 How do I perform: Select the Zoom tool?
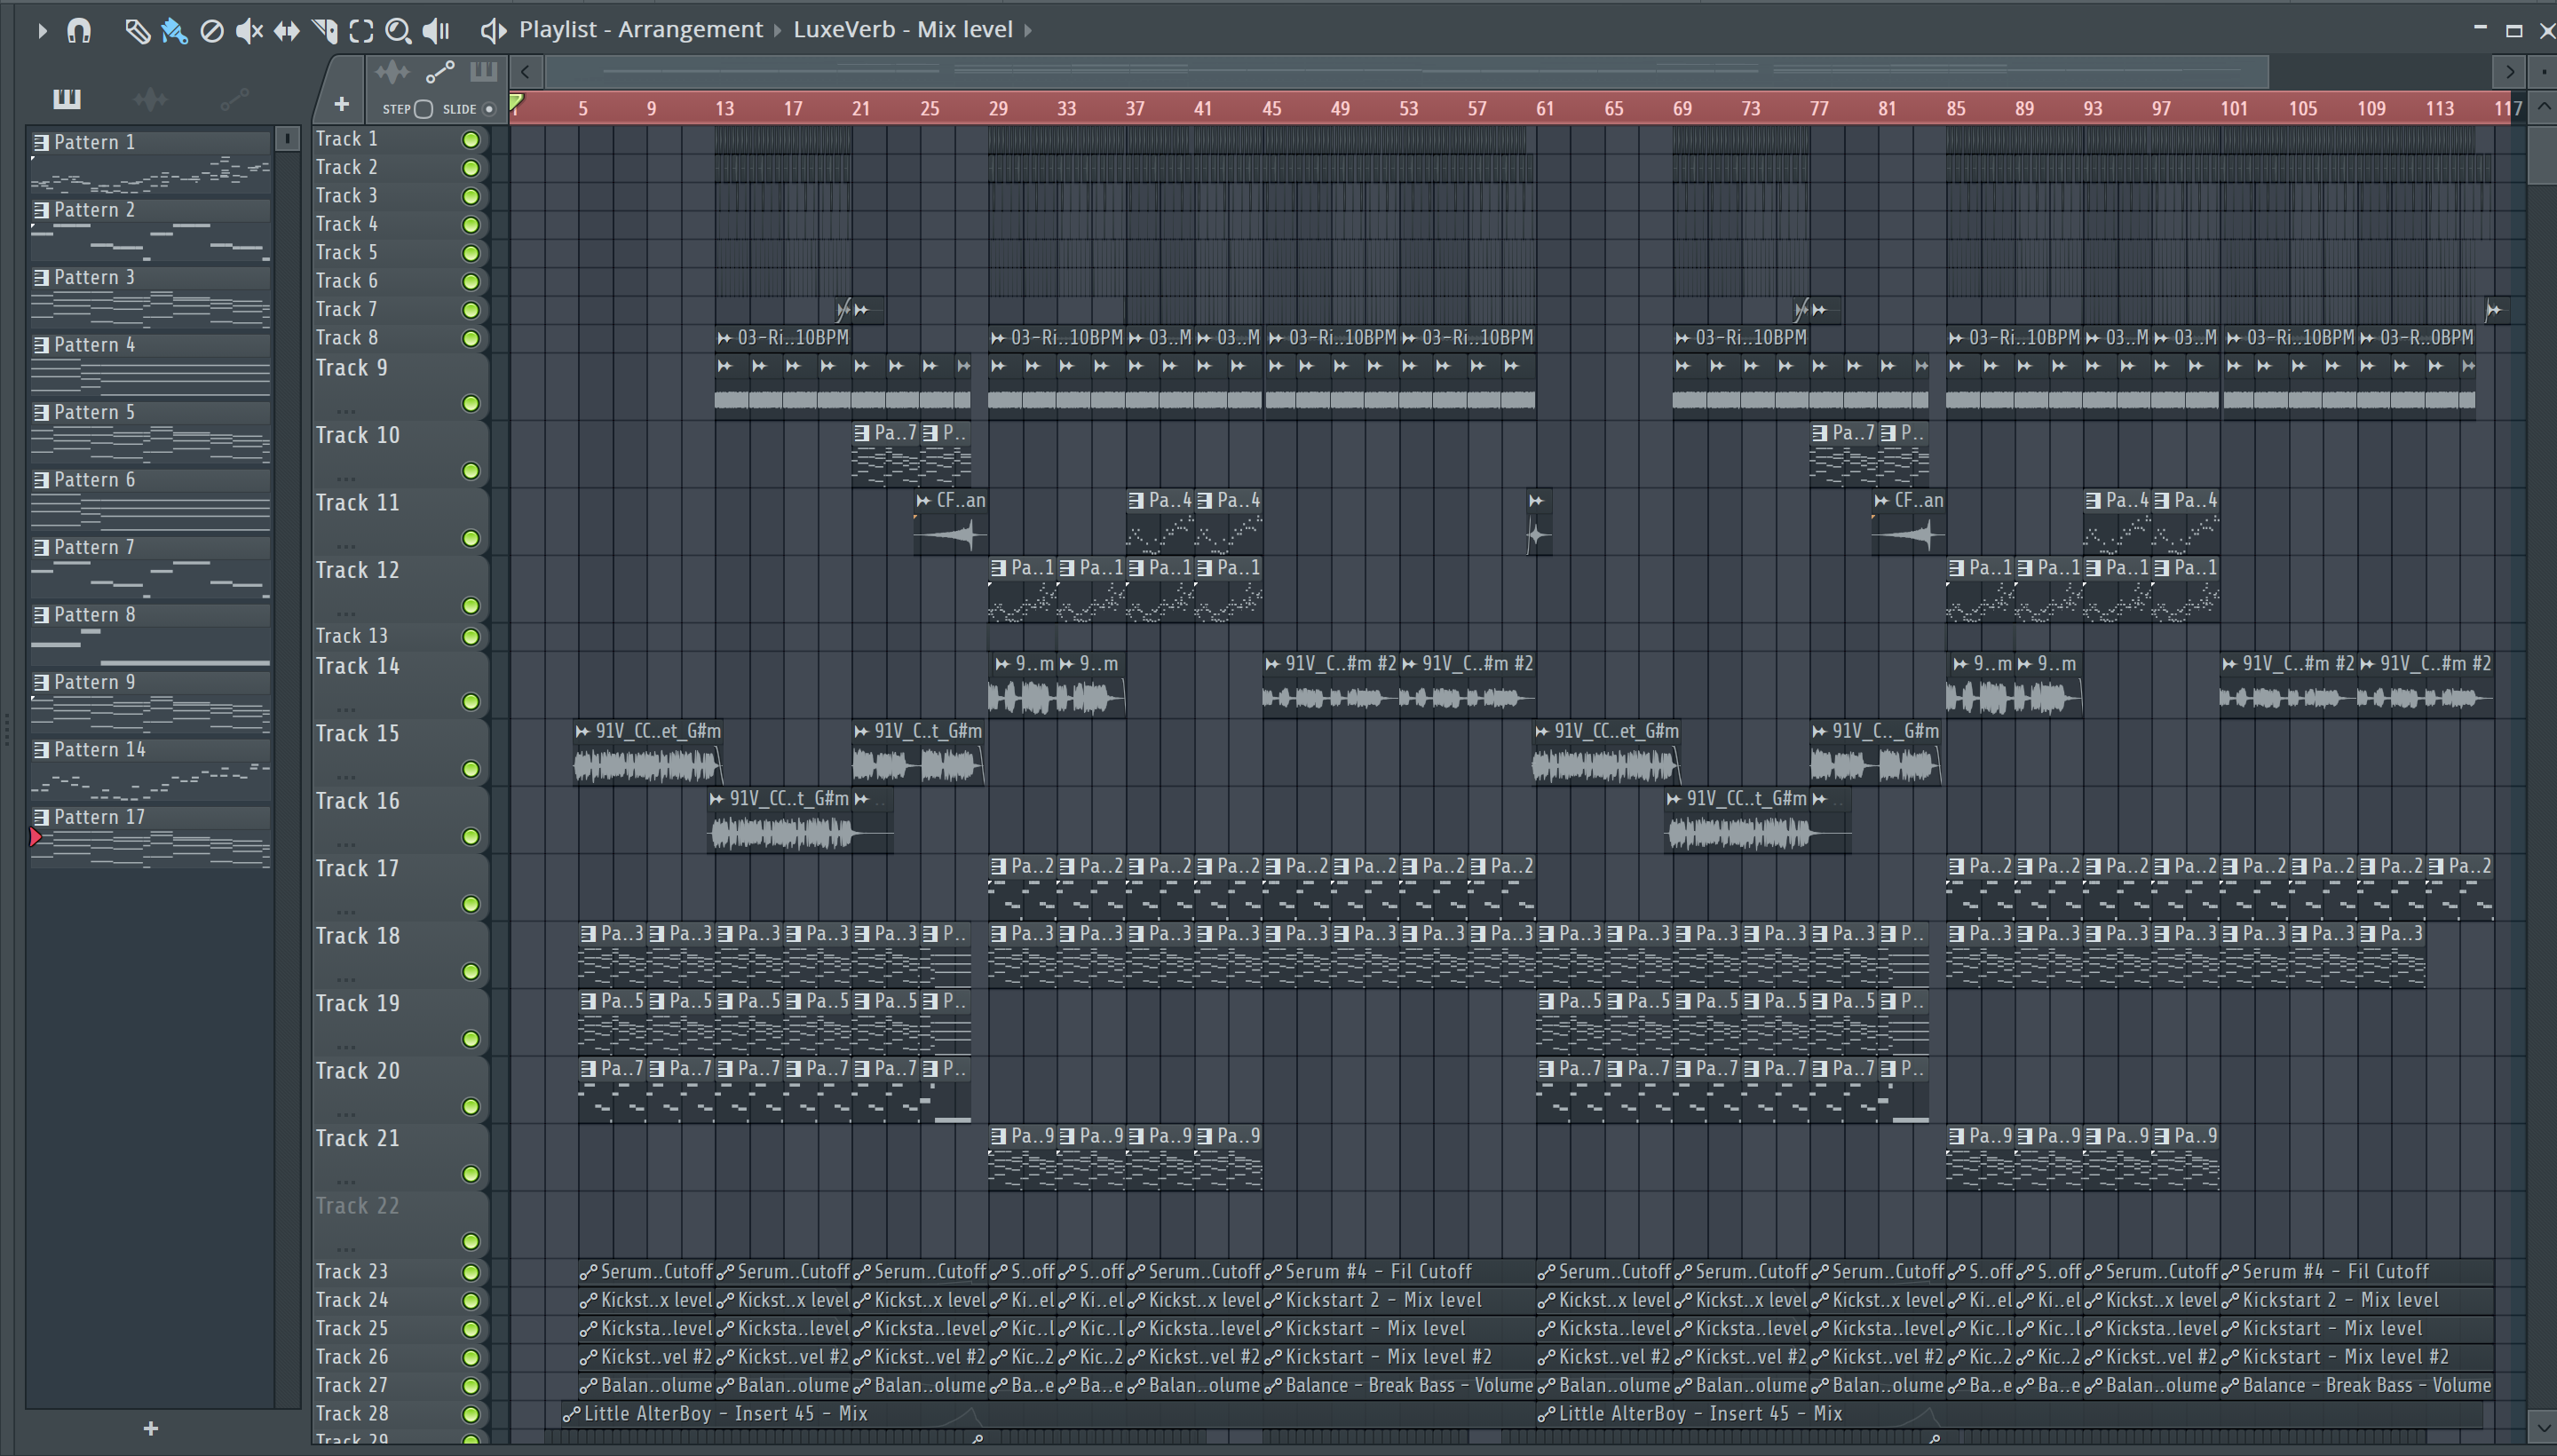(x=398, y=31)
